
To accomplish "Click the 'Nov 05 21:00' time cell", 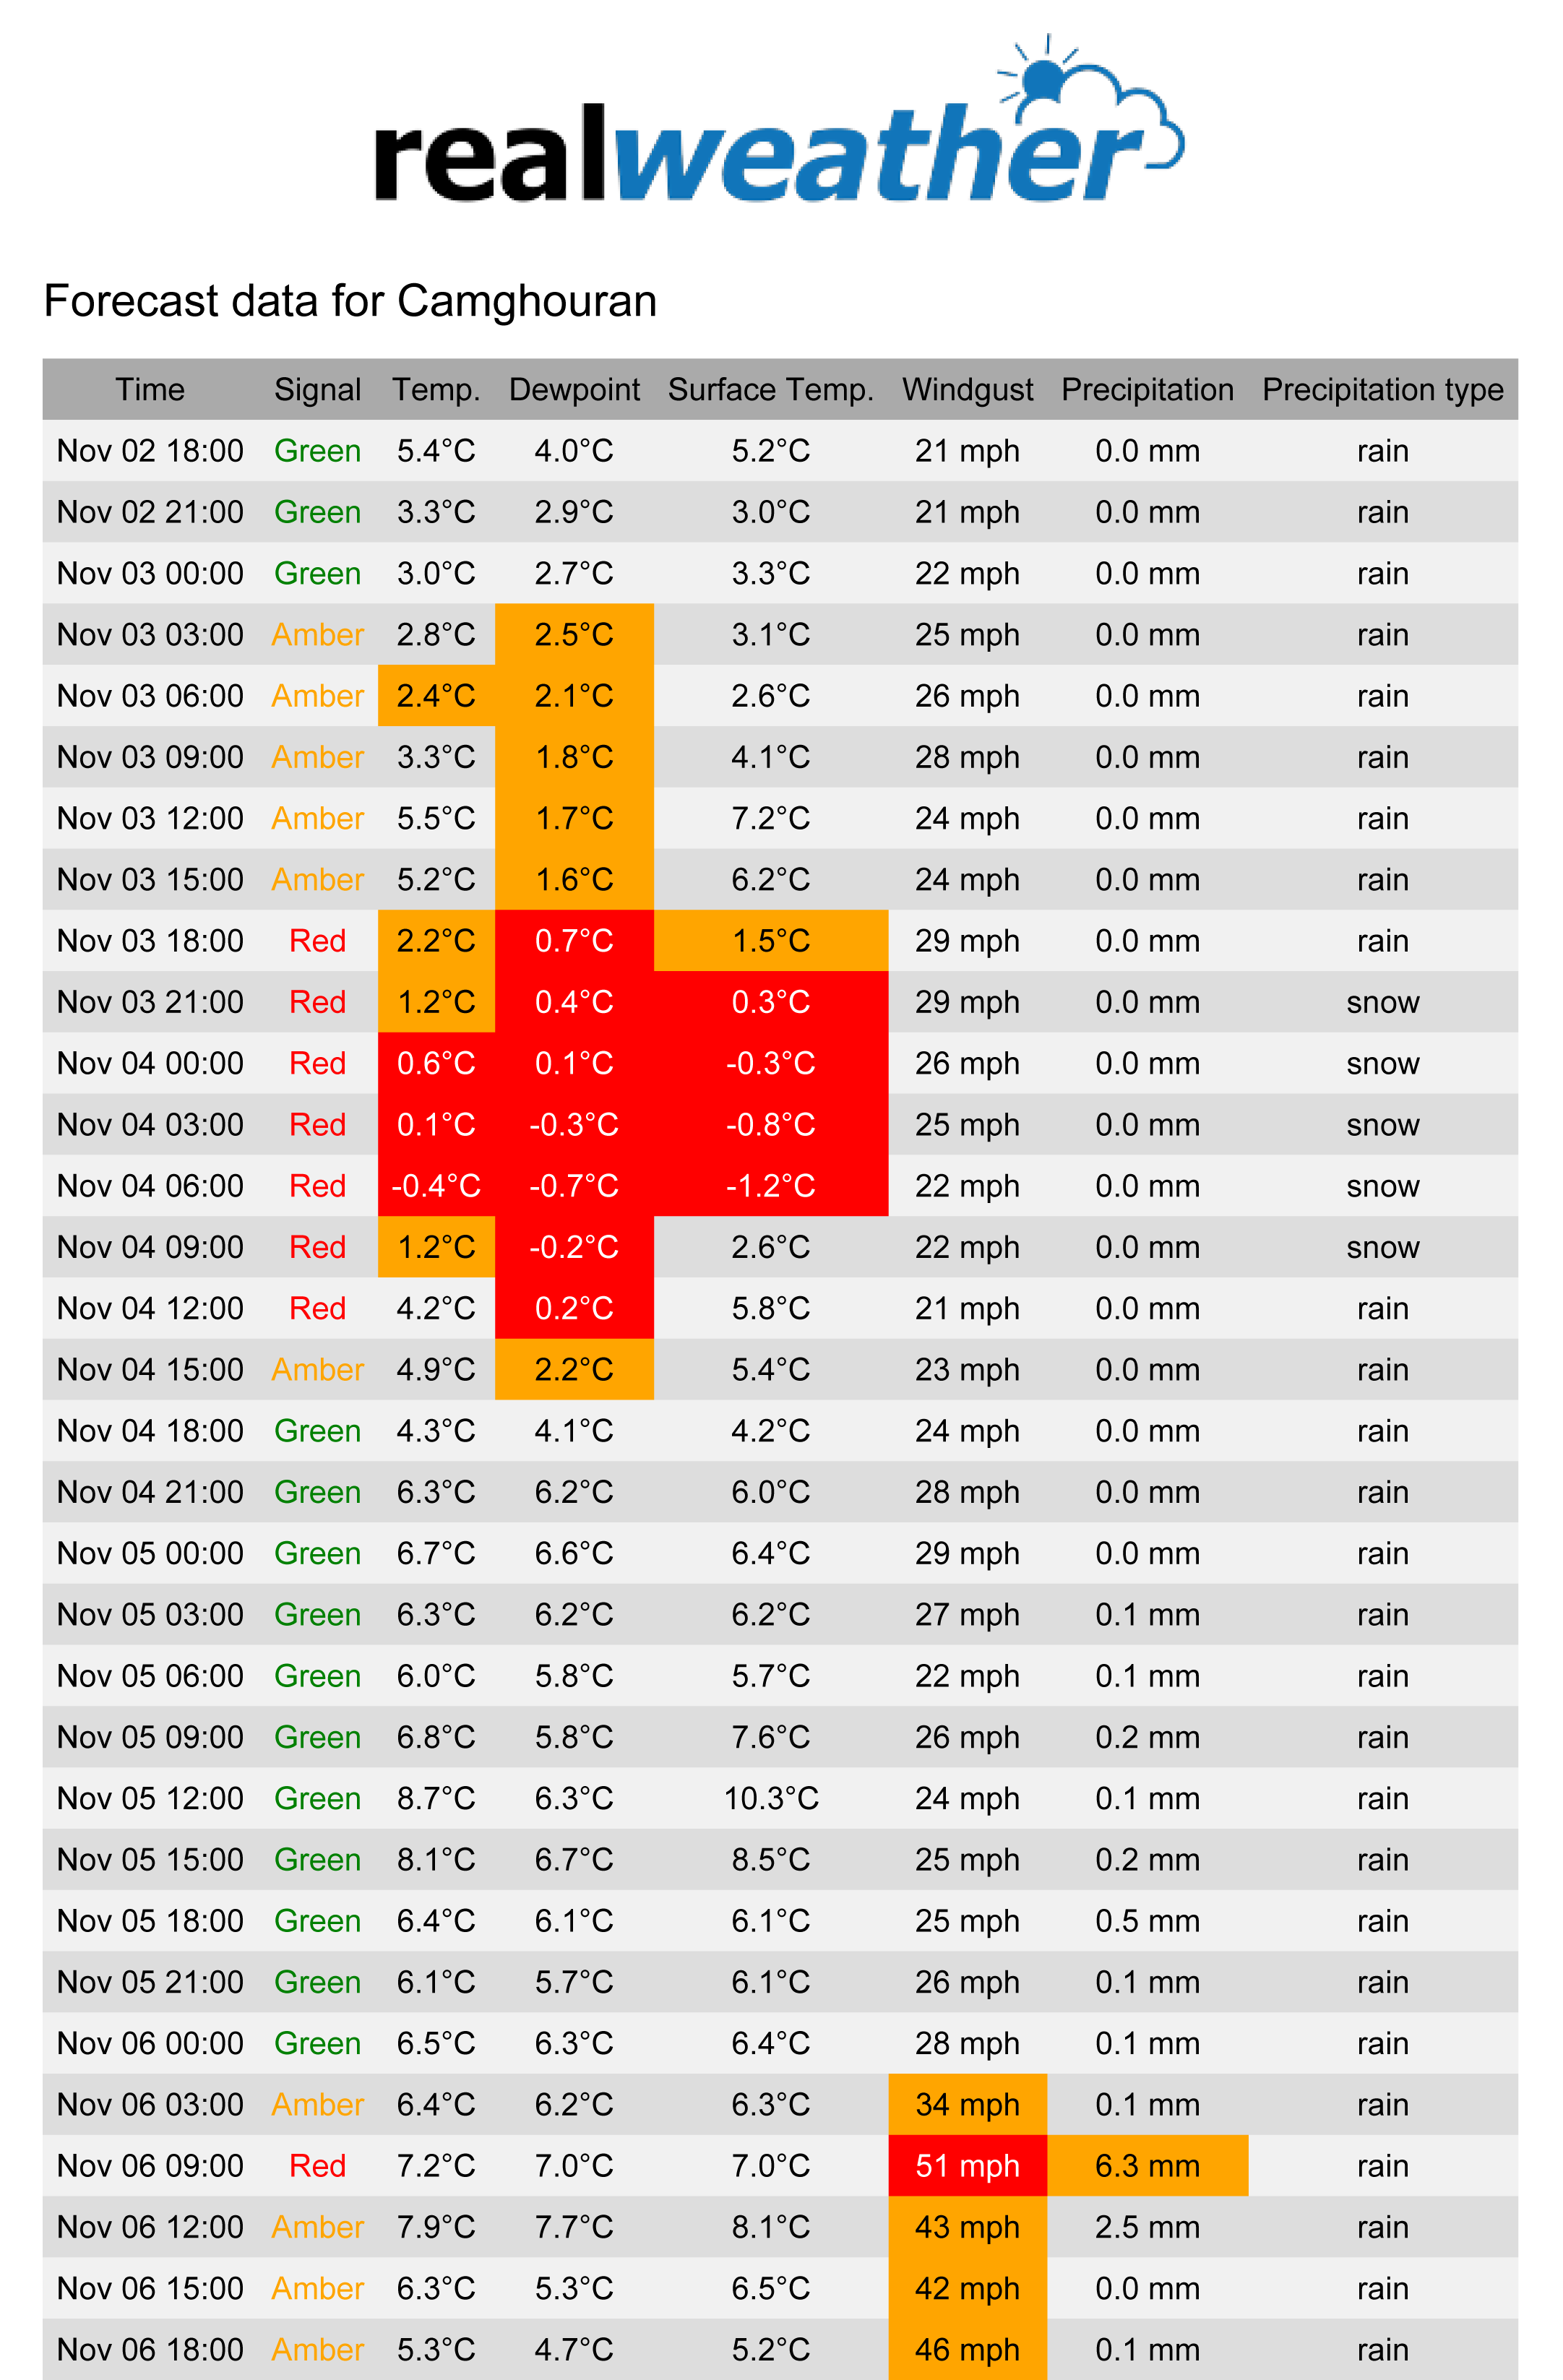I will pyautogui.click(x=150, y=1982).
